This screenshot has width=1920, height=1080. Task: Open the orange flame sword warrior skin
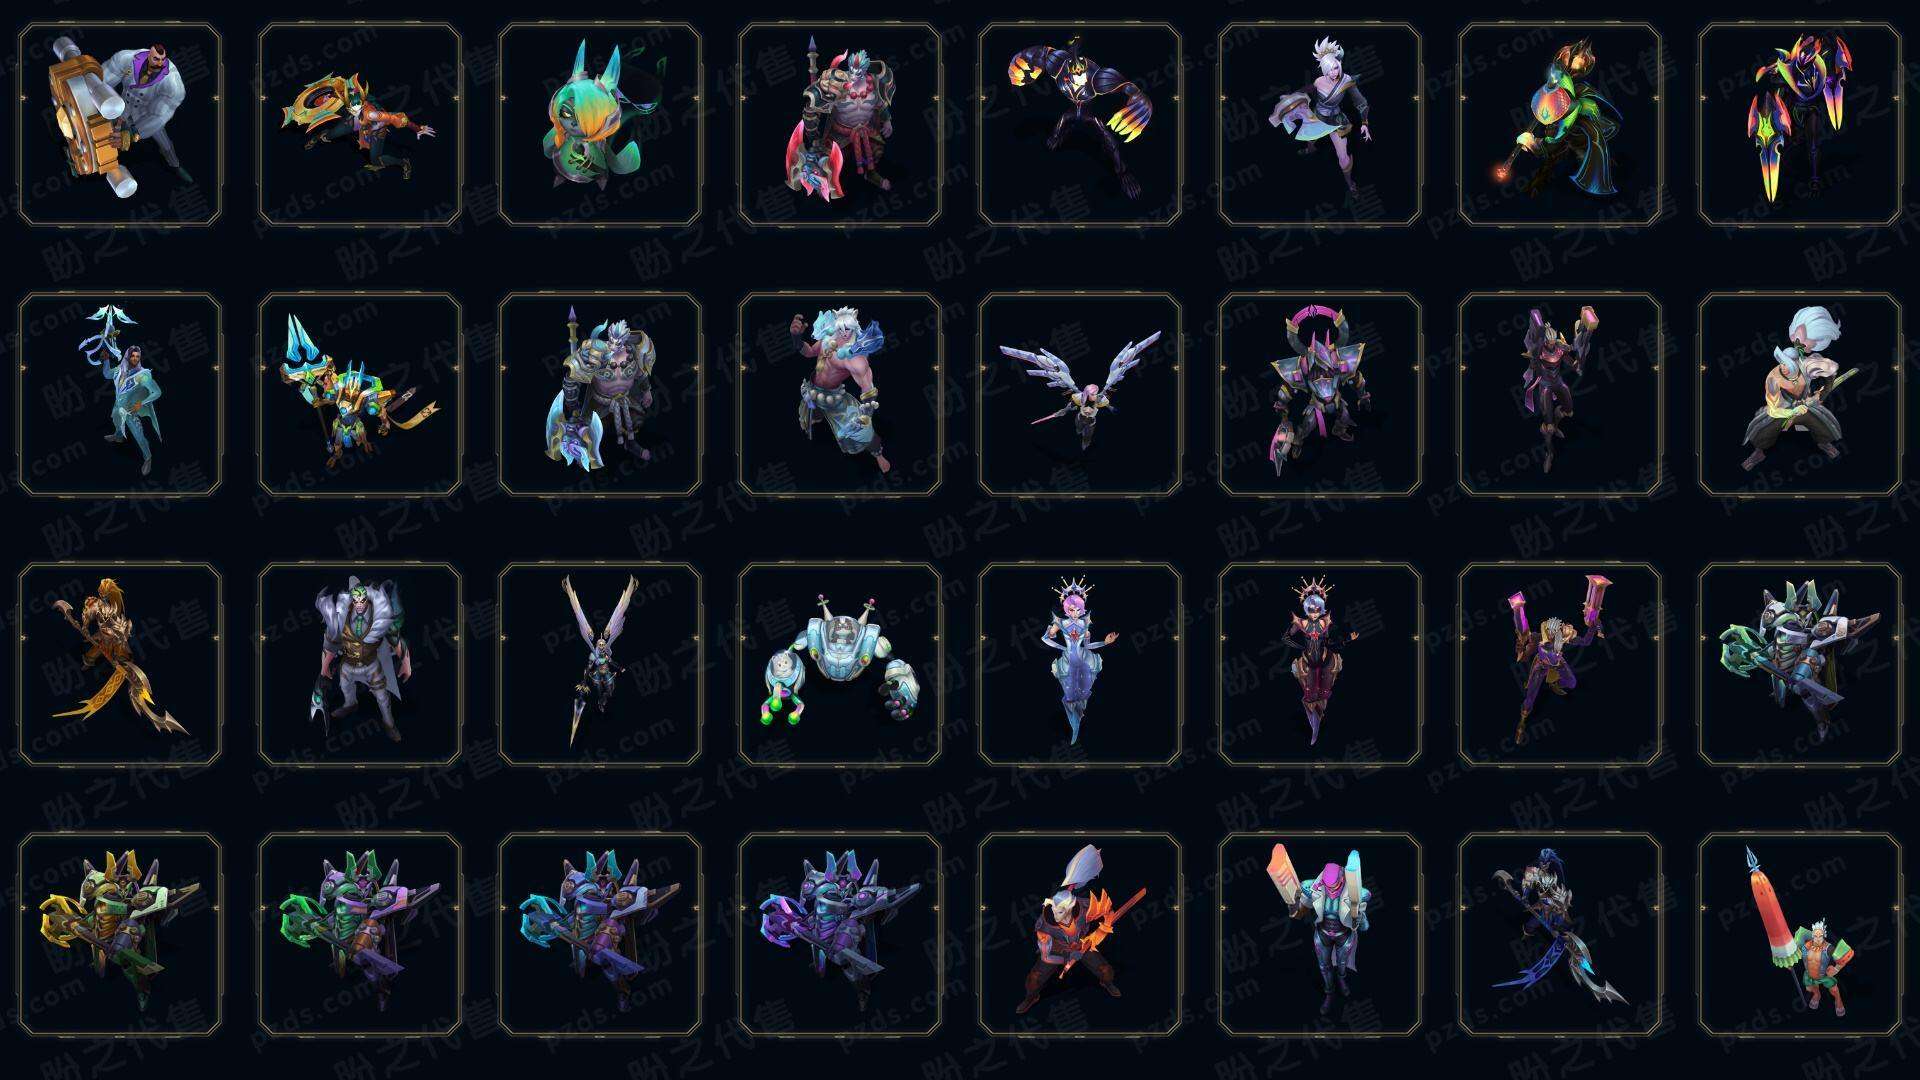1080,934
